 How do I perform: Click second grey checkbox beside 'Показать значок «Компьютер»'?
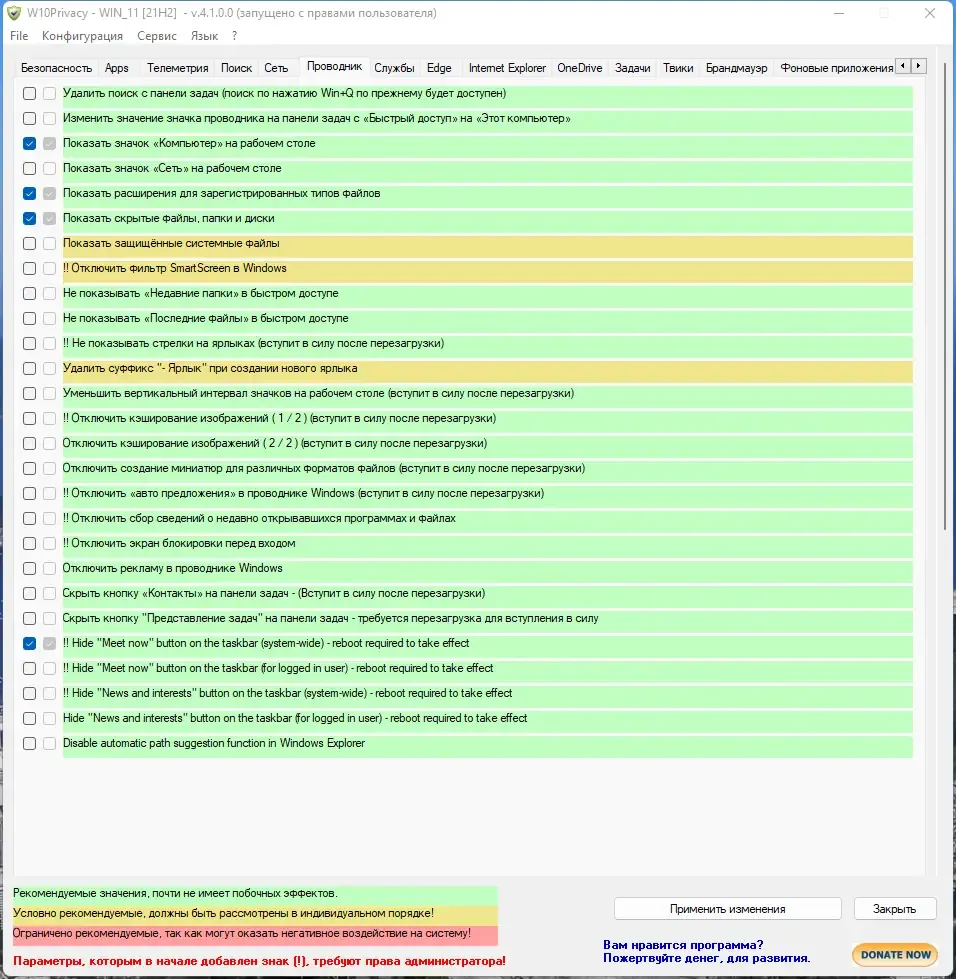(x=49, y=144)
